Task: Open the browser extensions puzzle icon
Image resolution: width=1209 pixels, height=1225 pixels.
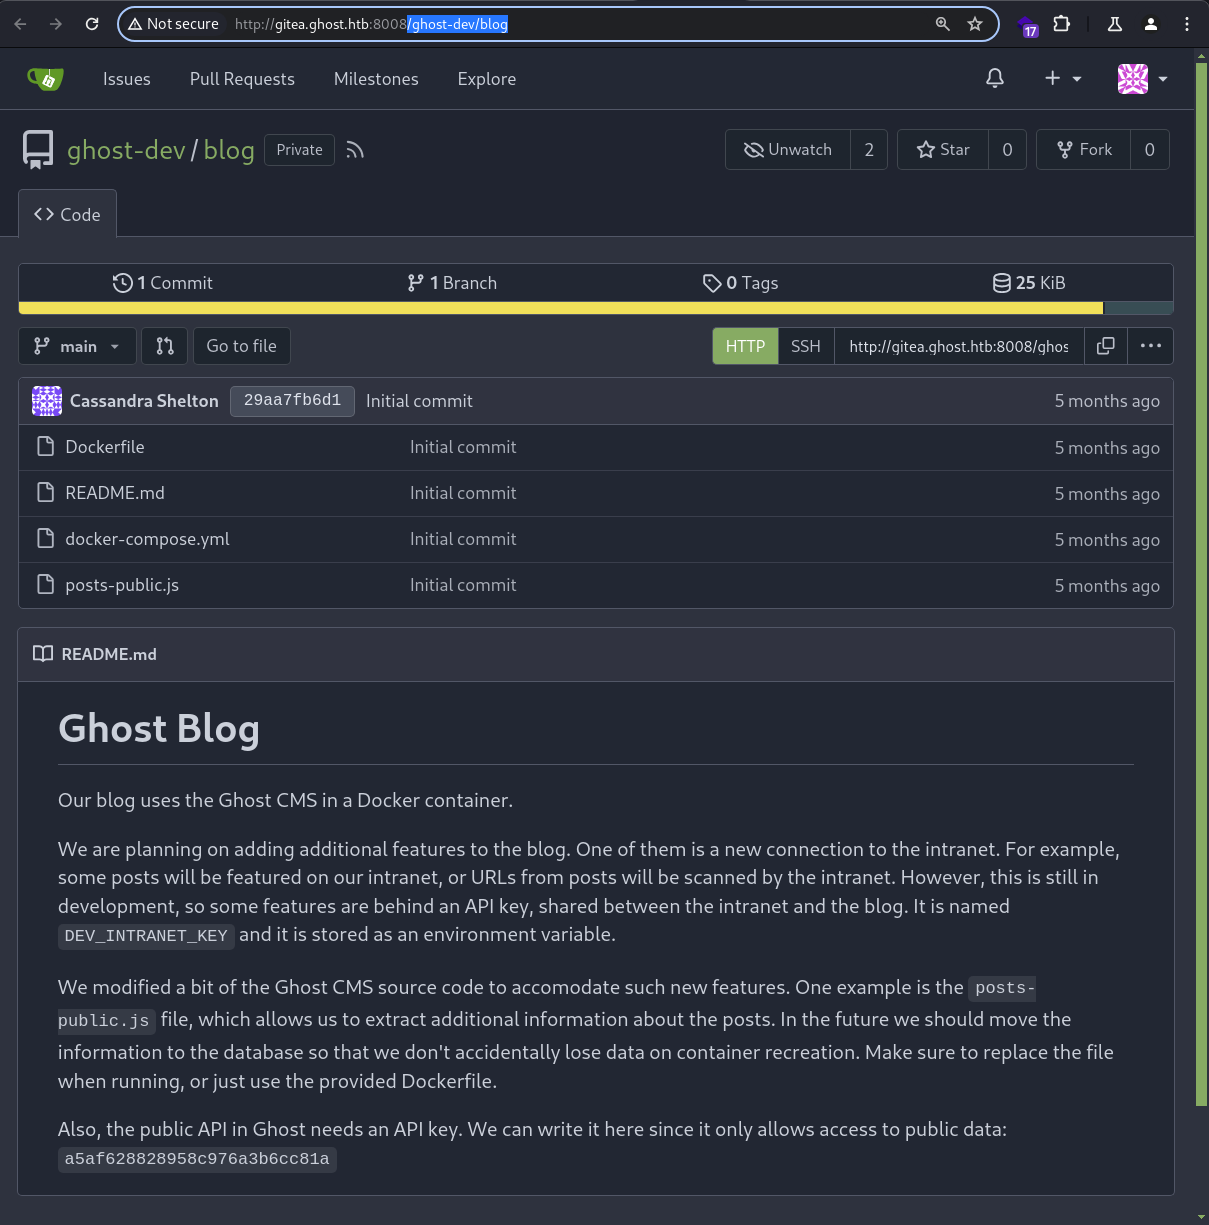Action: (1062, 24)
